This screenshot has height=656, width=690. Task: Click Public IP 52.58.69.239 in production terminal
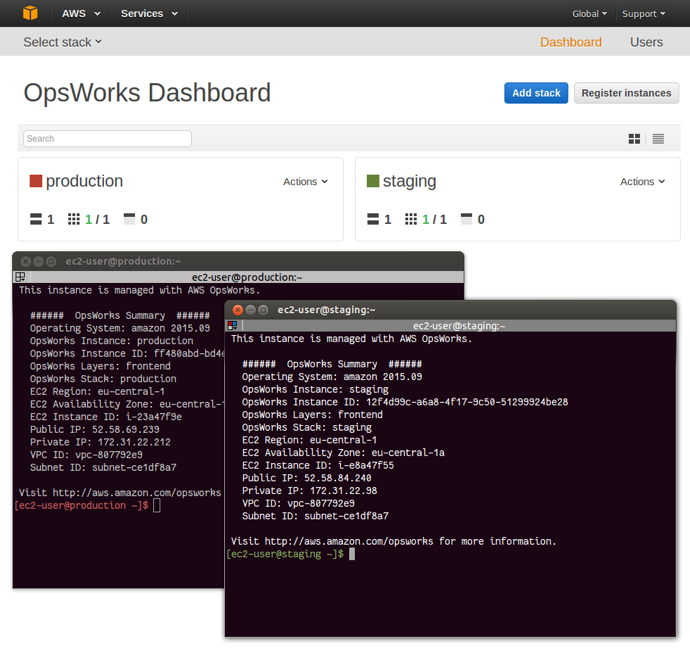95,429
